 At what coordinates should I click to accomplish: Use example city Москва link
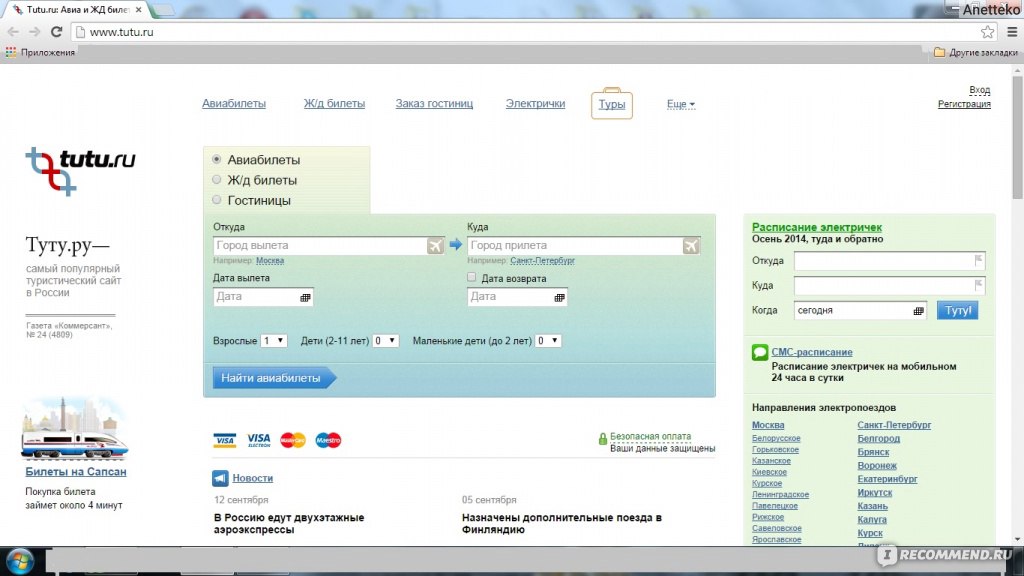tap(270, 261)
